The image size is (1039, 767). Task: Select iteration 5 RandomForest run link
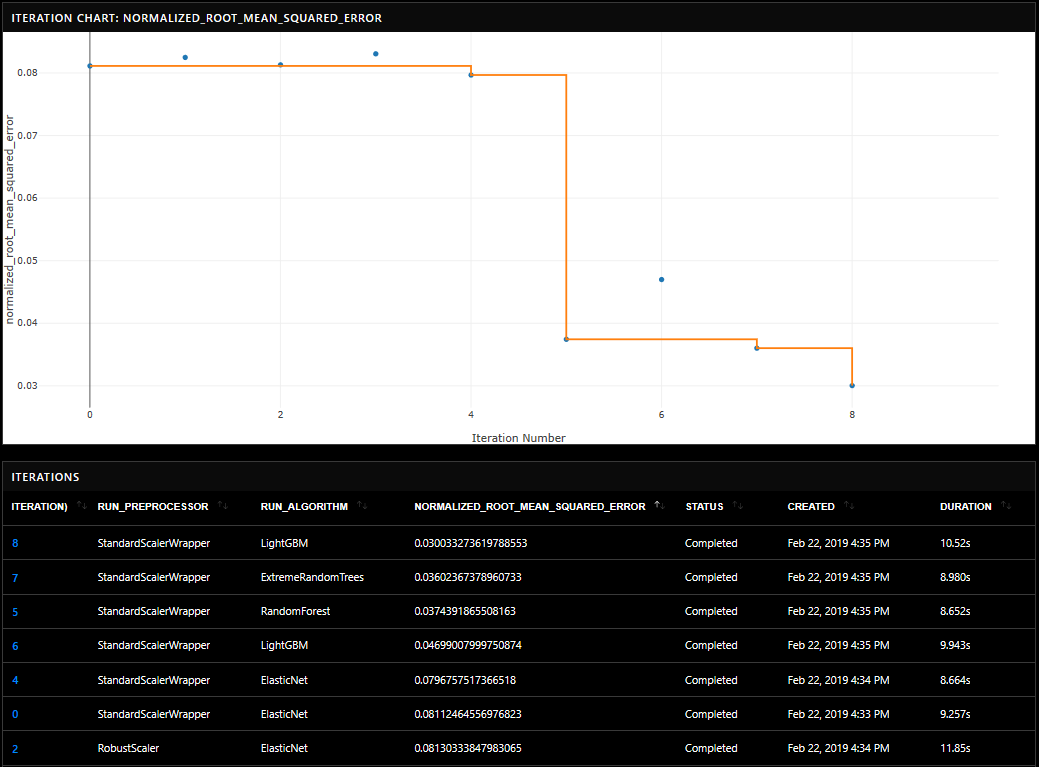(15, 612)
